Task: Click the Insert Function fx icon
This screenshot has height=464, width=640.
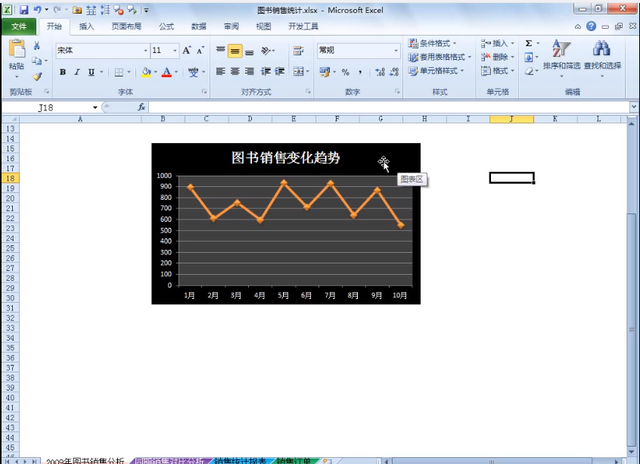Action: coord(142,107)
